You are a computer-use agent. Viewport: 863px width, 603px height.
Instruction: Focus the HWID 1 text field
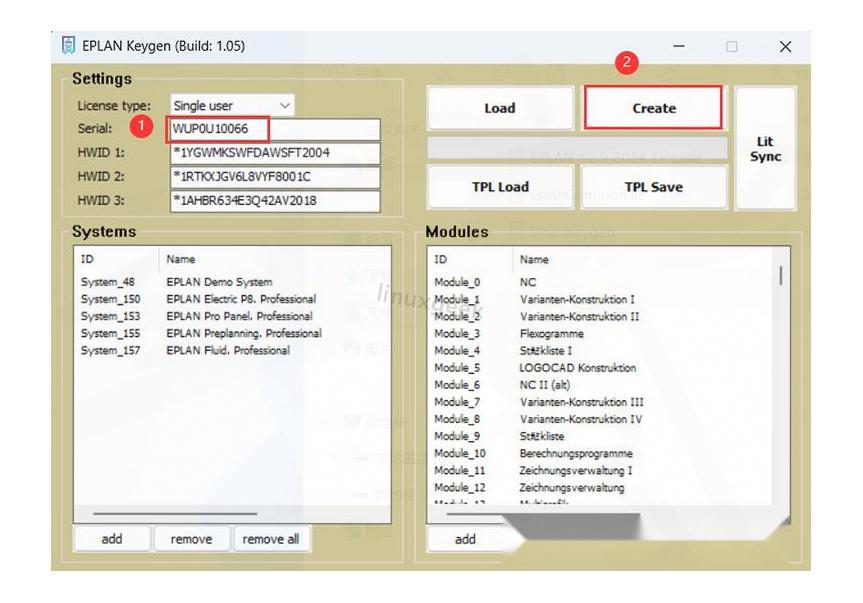tap(274, 153)
